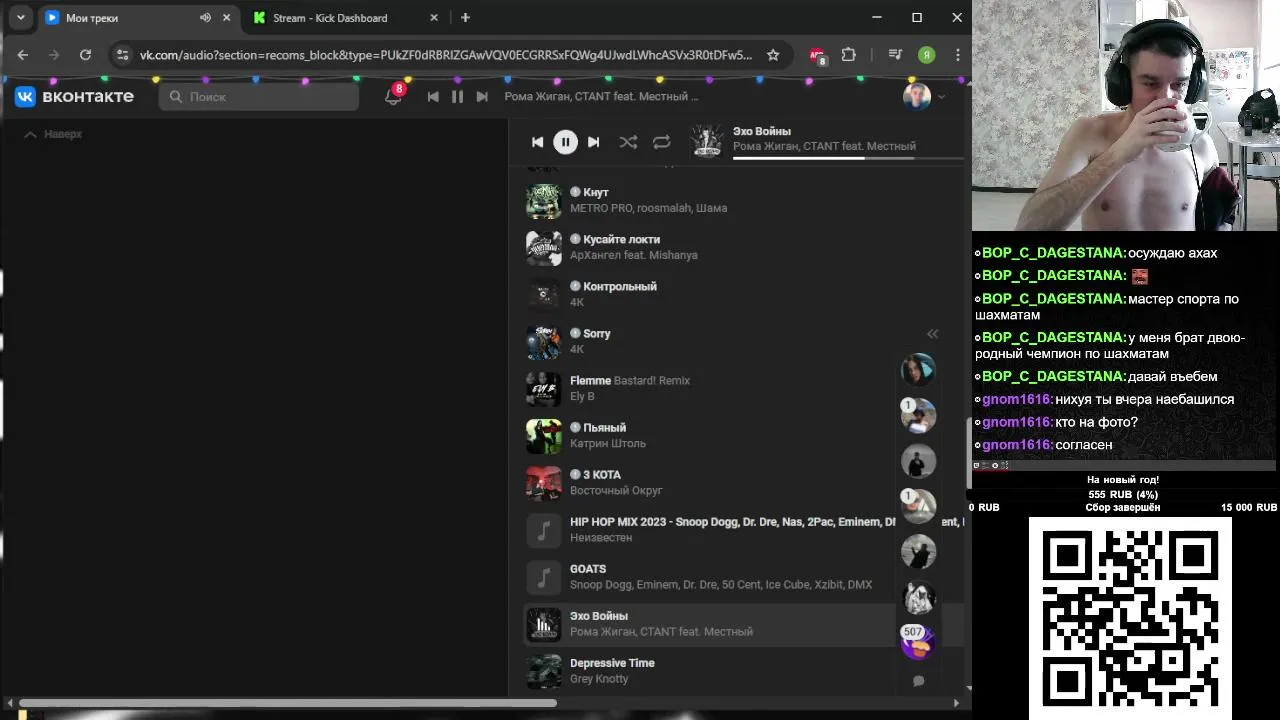Click the Наверх back-to-top button
Viewport: 1280px width, 720px height.
53,134
